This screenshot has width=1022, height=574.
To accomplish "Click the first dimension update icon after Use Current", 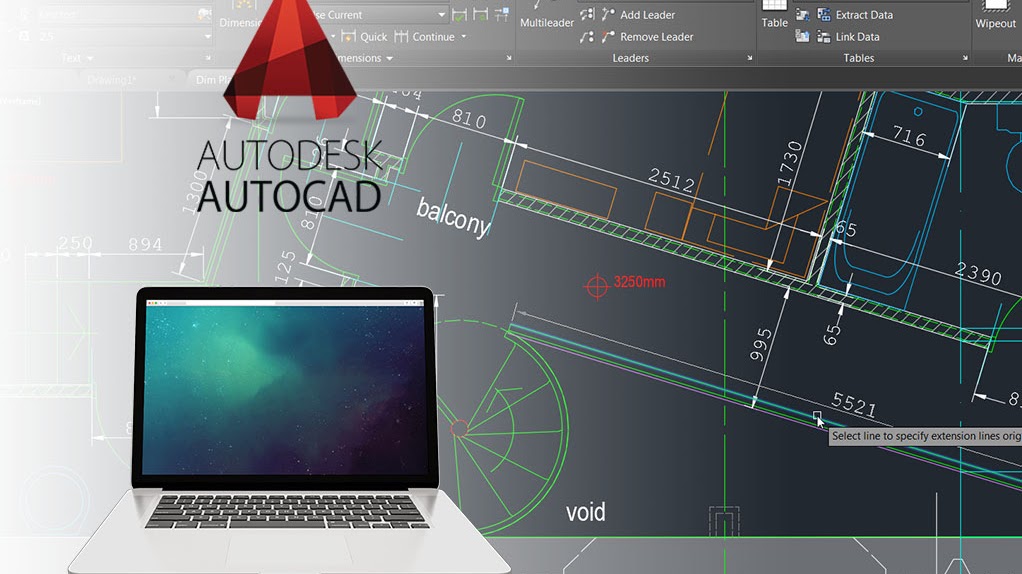I will click(460, 14).
